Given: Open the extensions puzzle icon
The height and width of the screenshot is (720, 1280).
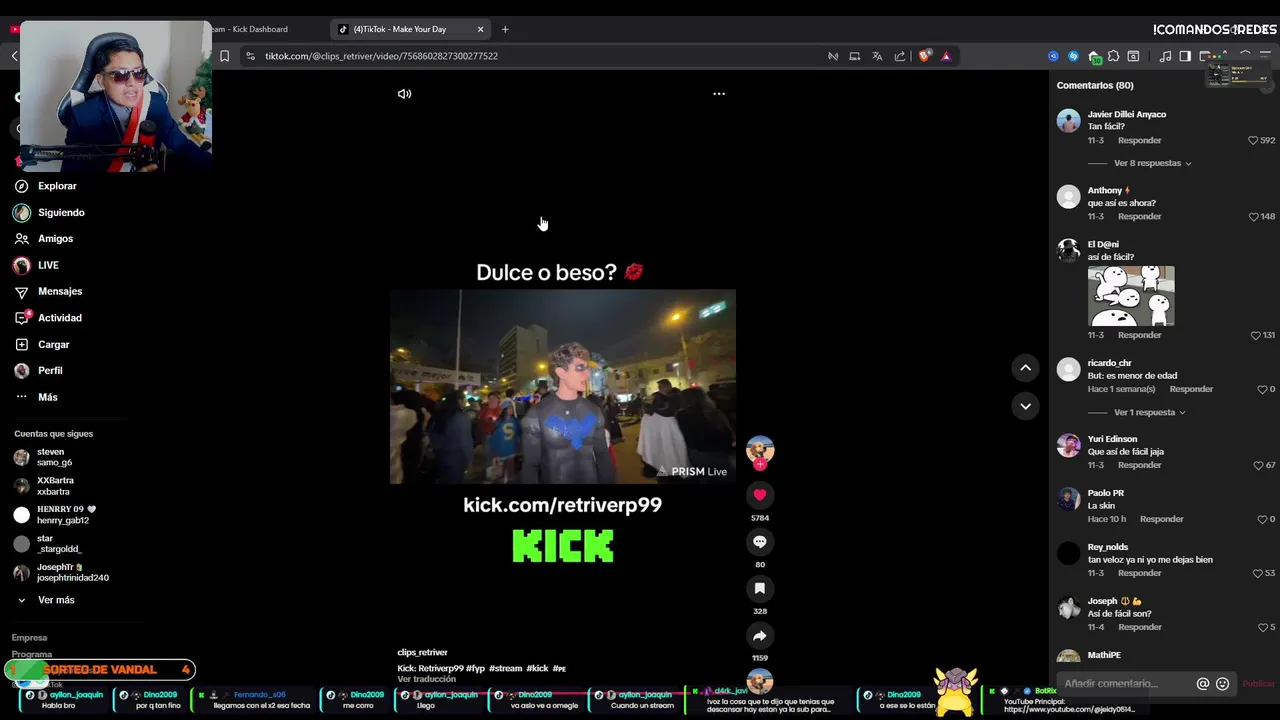Looking at the screenshot, I should click(1113, 56).
